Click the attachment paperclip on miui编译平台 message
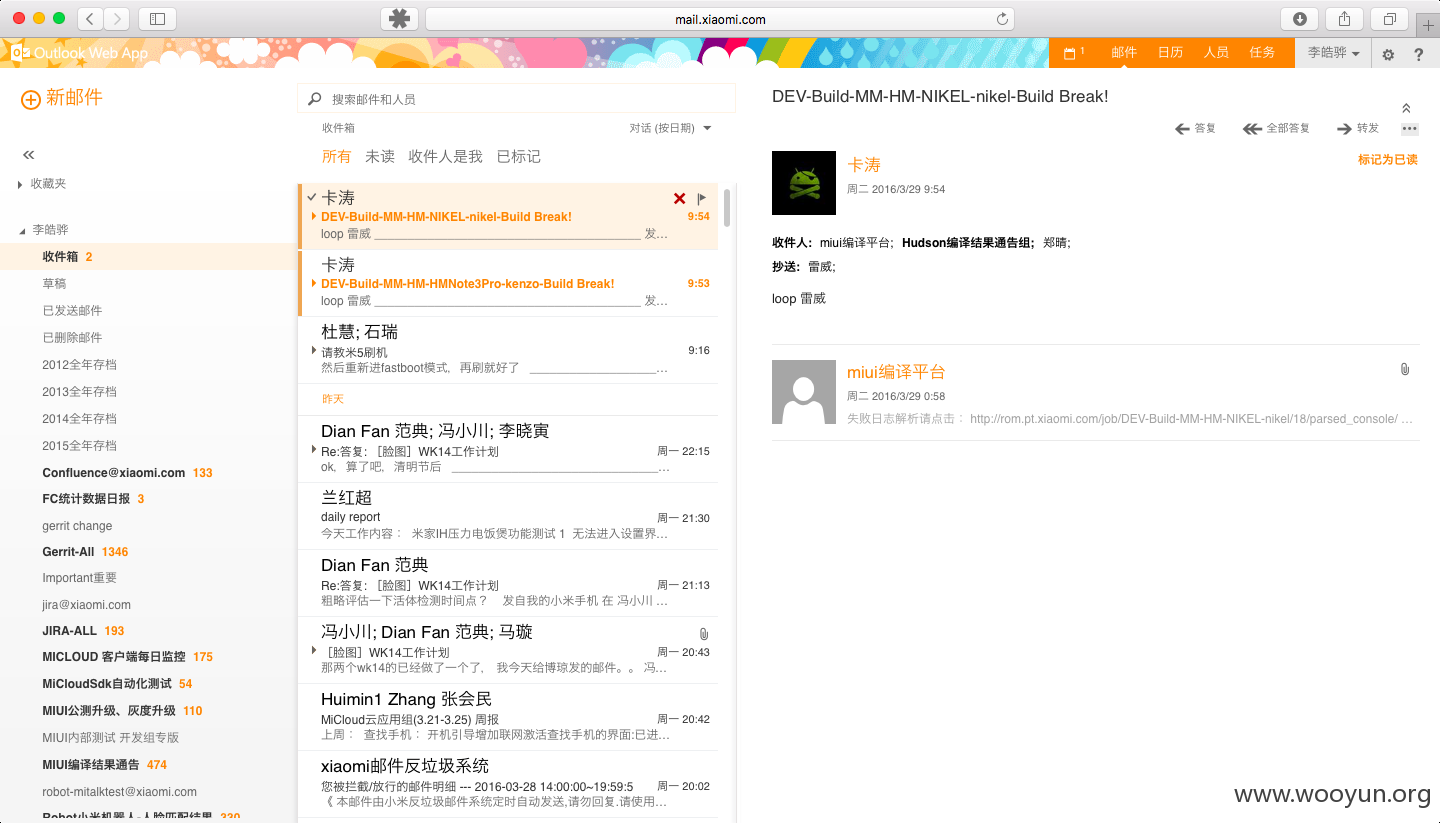The image size is (1440, 823). (1404, 370)
